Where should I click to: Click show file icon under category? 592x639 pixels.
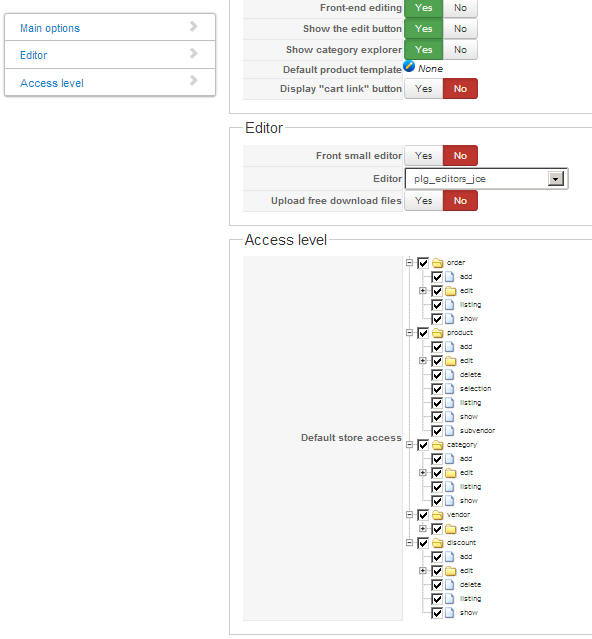[449, 501]
